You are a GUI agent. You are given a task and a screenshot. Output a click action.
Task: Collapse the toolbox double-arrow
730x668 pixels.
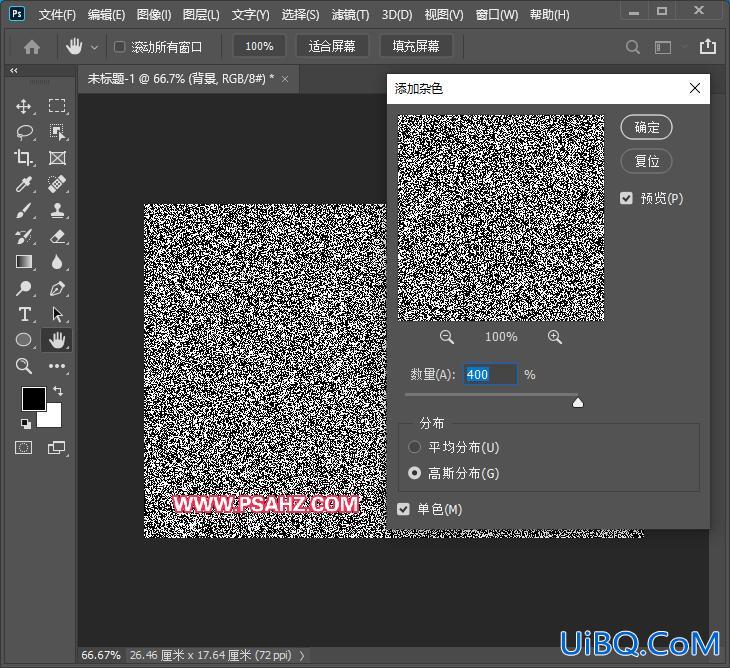point(14,70)
